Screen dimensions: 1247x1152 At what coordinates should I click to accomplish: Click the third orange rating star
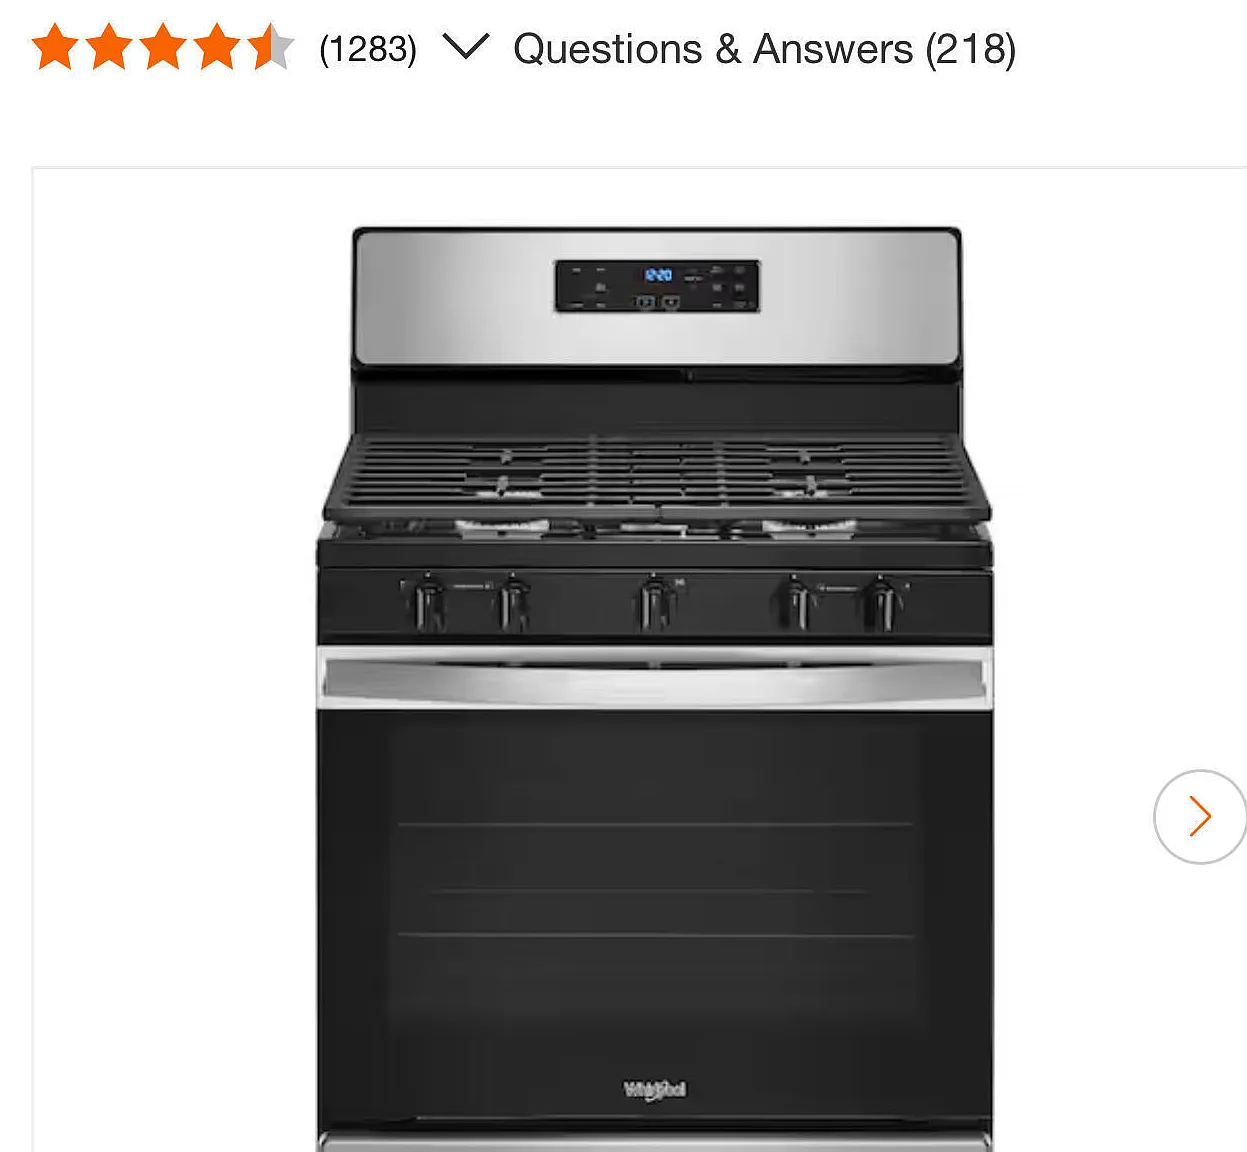pos(163,48)
